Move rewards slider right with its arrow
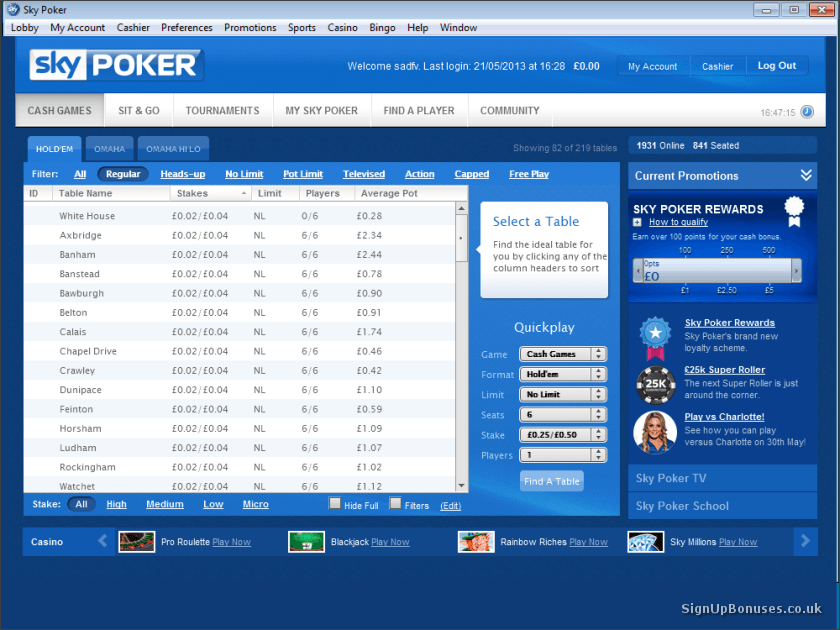Image resolution: width=840 pixels, height=630 pixels. (796, 271)
